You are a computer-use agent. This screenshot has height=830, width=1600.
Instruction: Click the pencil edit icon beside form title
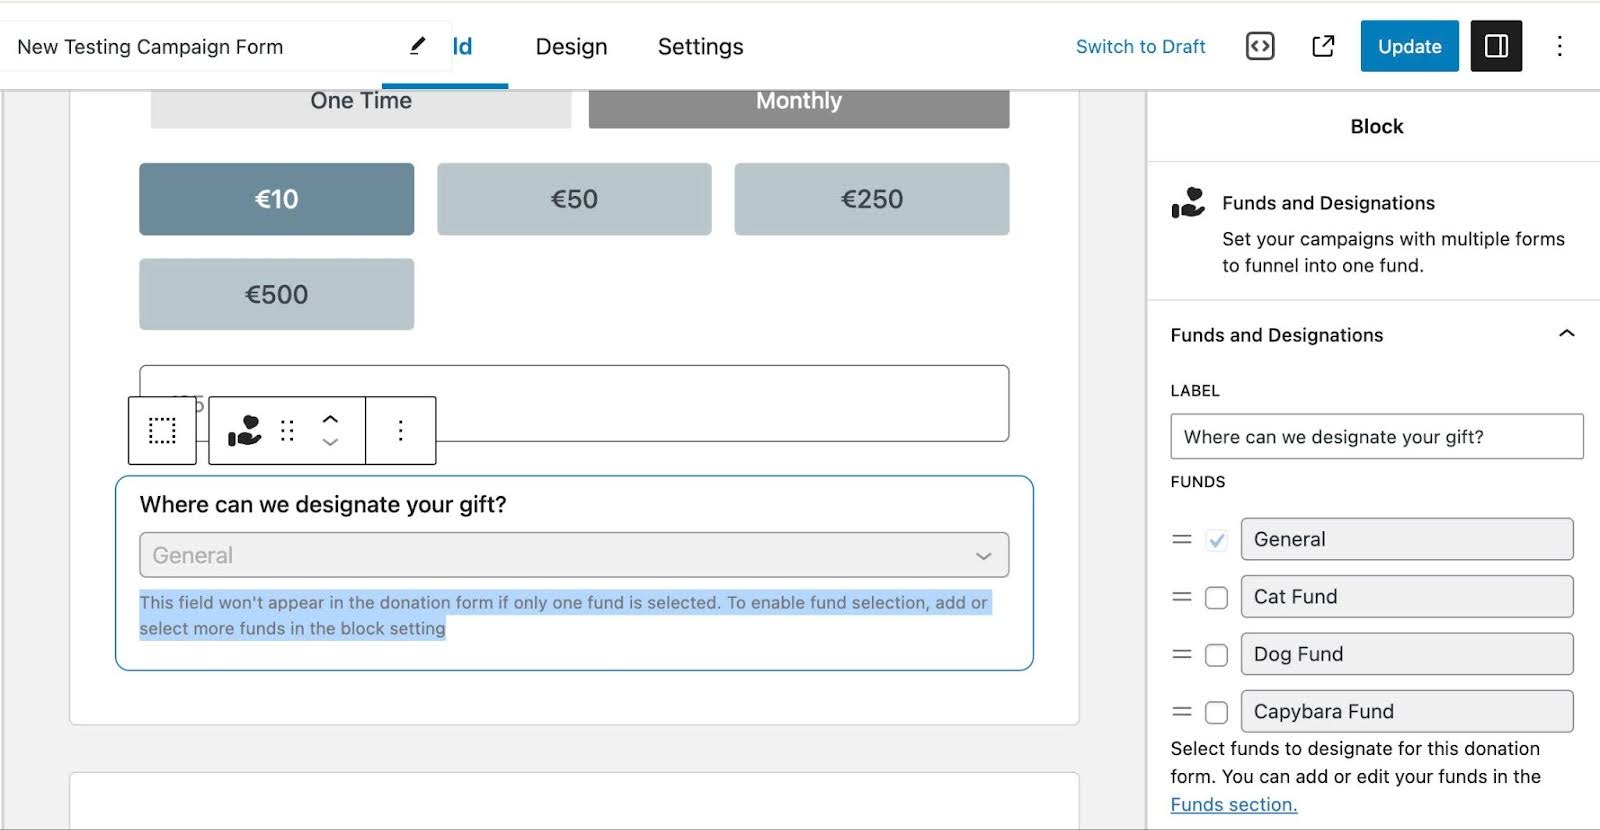pos(417,46)
